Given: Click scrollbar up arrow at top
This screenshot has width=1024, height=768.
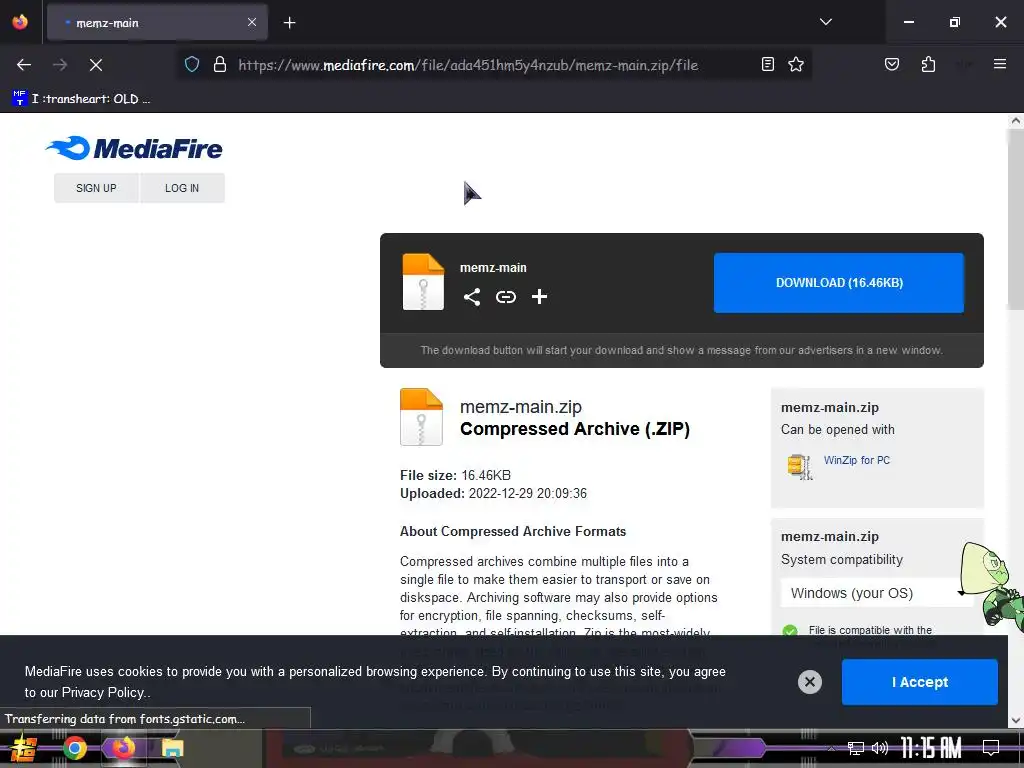Looking at the screenshot, I should point(1015,120).
